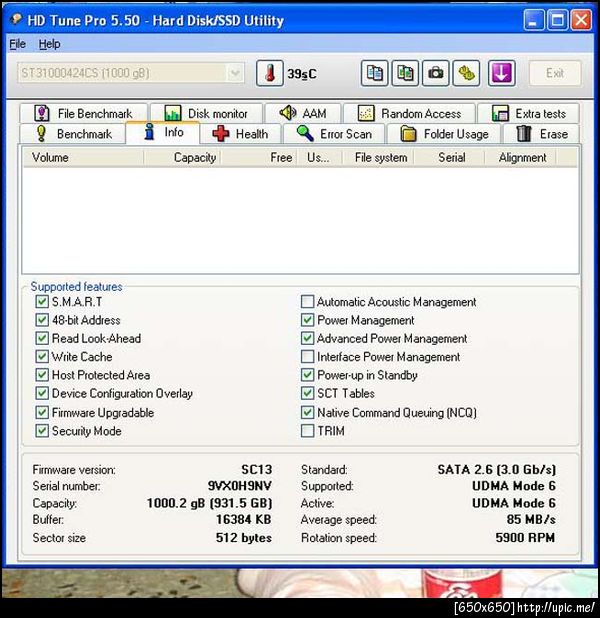Switch to the File Benchmark tab
600x618 pixels.
tap(83, 114)
